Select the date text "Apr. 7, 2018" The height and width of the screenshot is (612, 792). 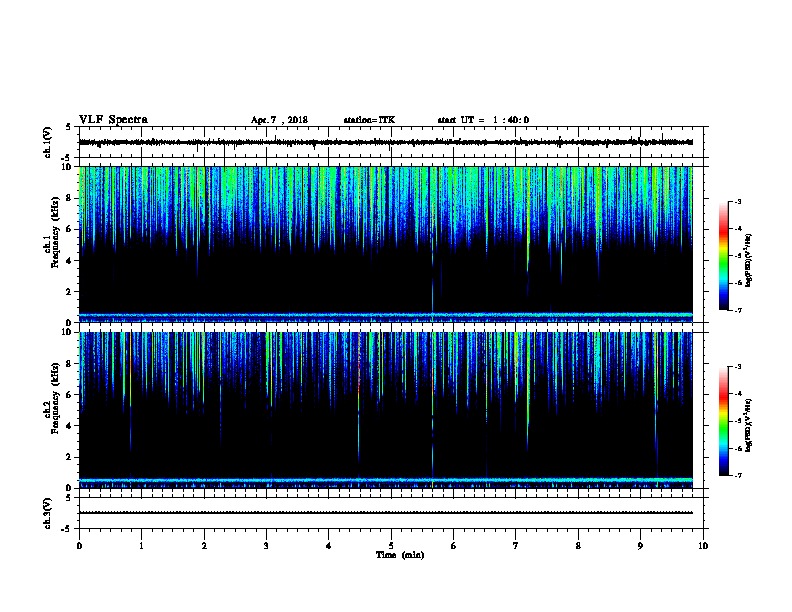coord(279,120)
